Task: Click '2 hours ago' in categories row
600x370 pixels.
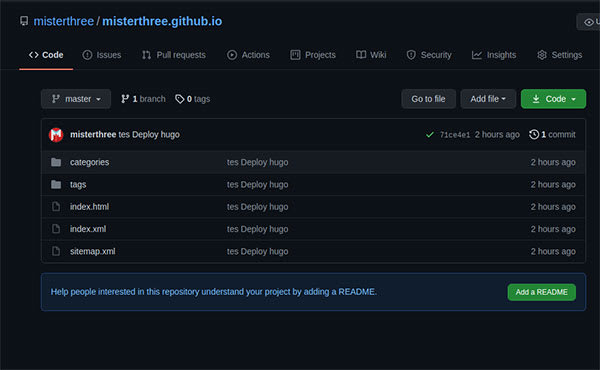Action: pyautogui.click(x=553, y=162)
